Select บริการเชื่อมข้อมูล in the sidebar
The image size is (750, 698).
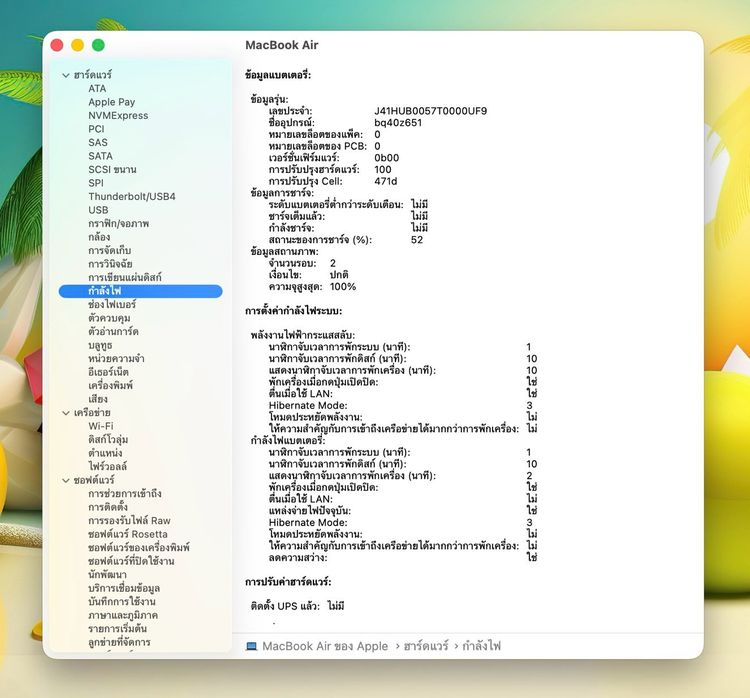[x=124, y=588]
